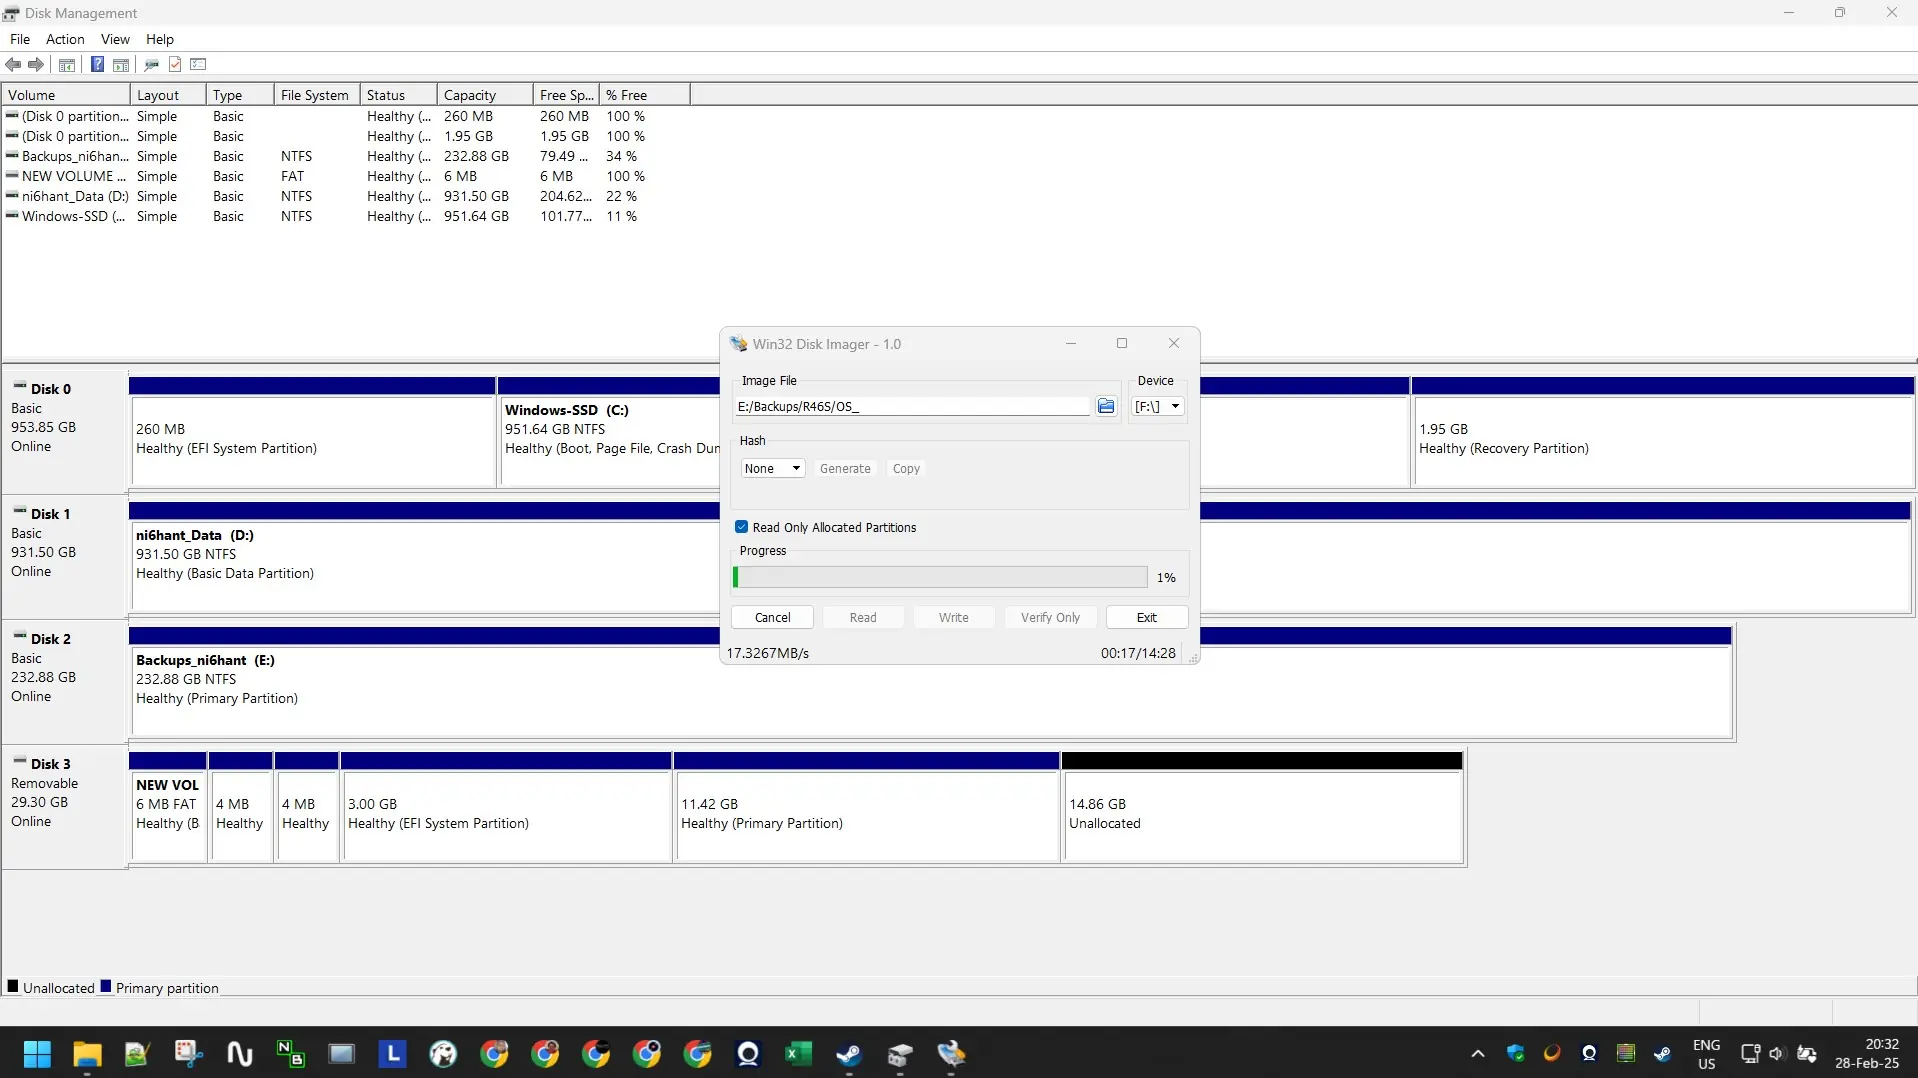
Task: Open the Action menu
Action: (x=65, y=39)
